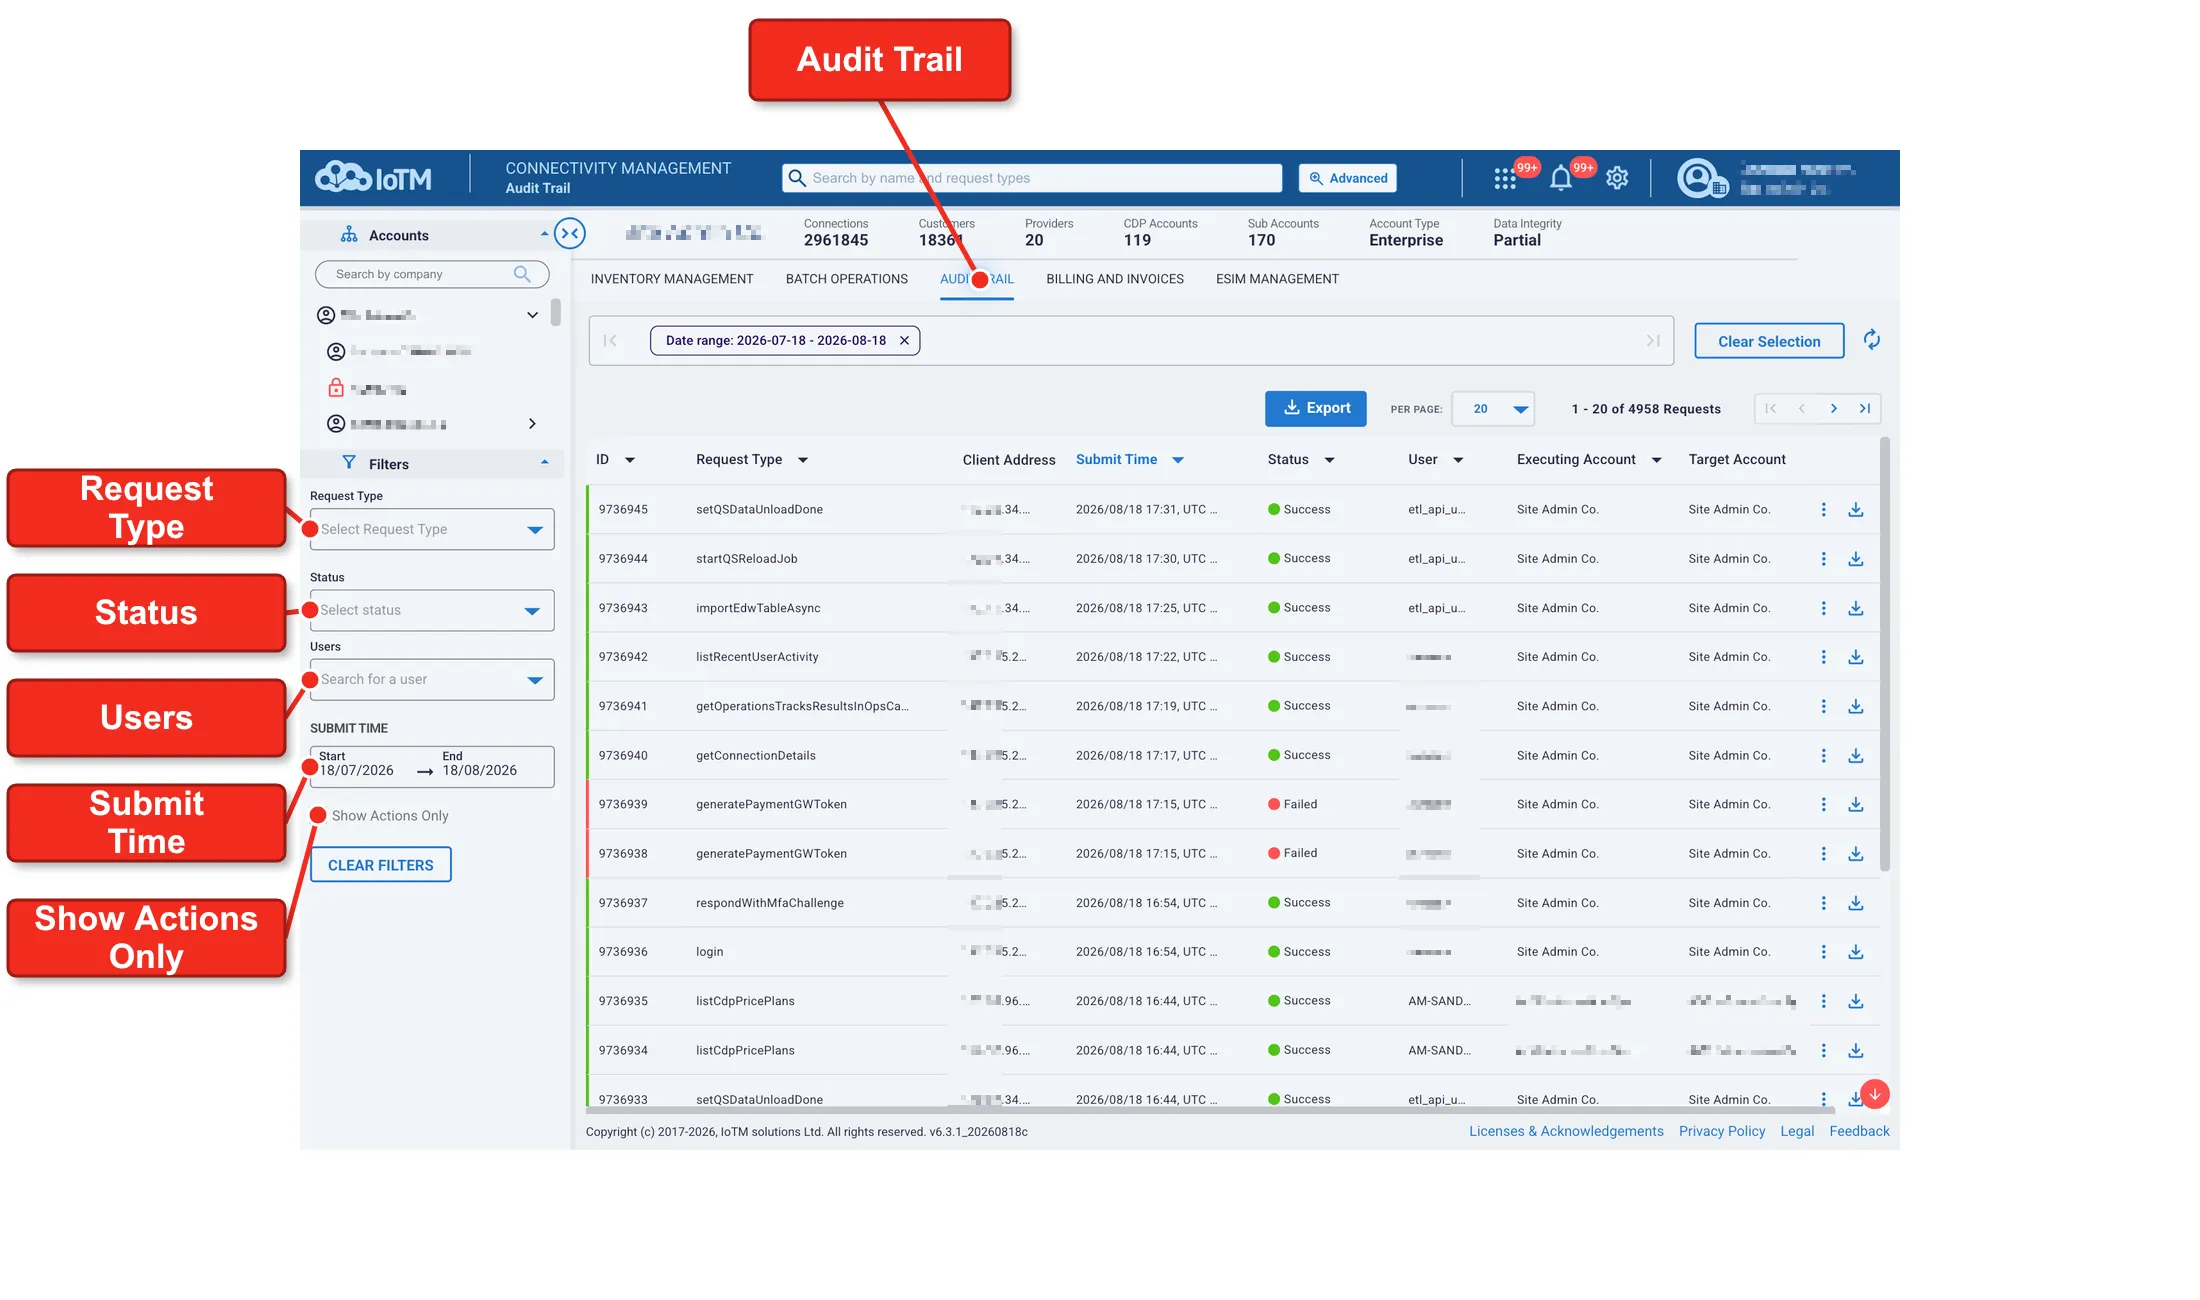
Task: Open row actions menu for request 9736945
Action: coord(1823,510)
